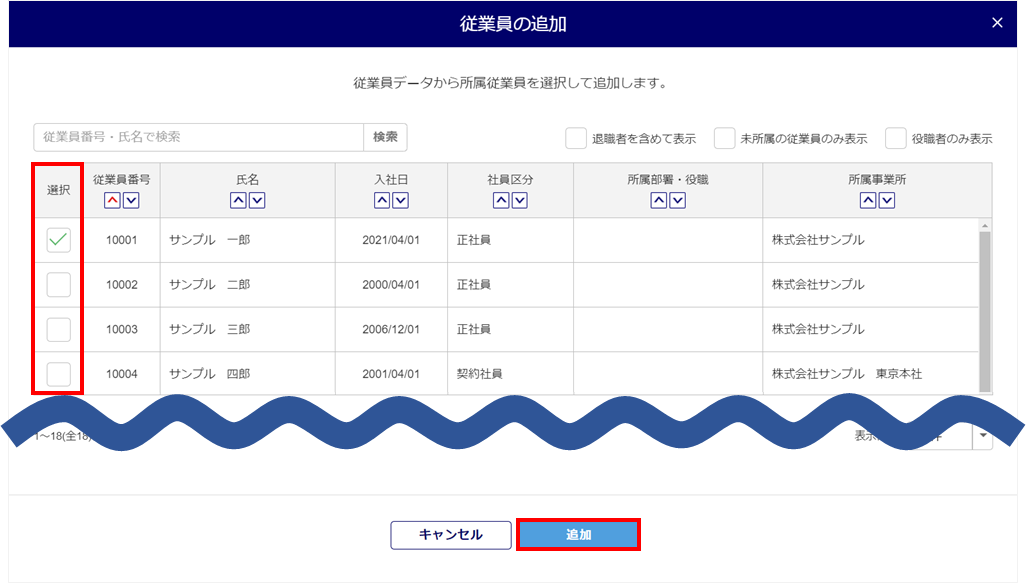The width and height of the screenshot is (1026, 583).
Task: Sort 入社日 column ascending
Action: [382, 201]
